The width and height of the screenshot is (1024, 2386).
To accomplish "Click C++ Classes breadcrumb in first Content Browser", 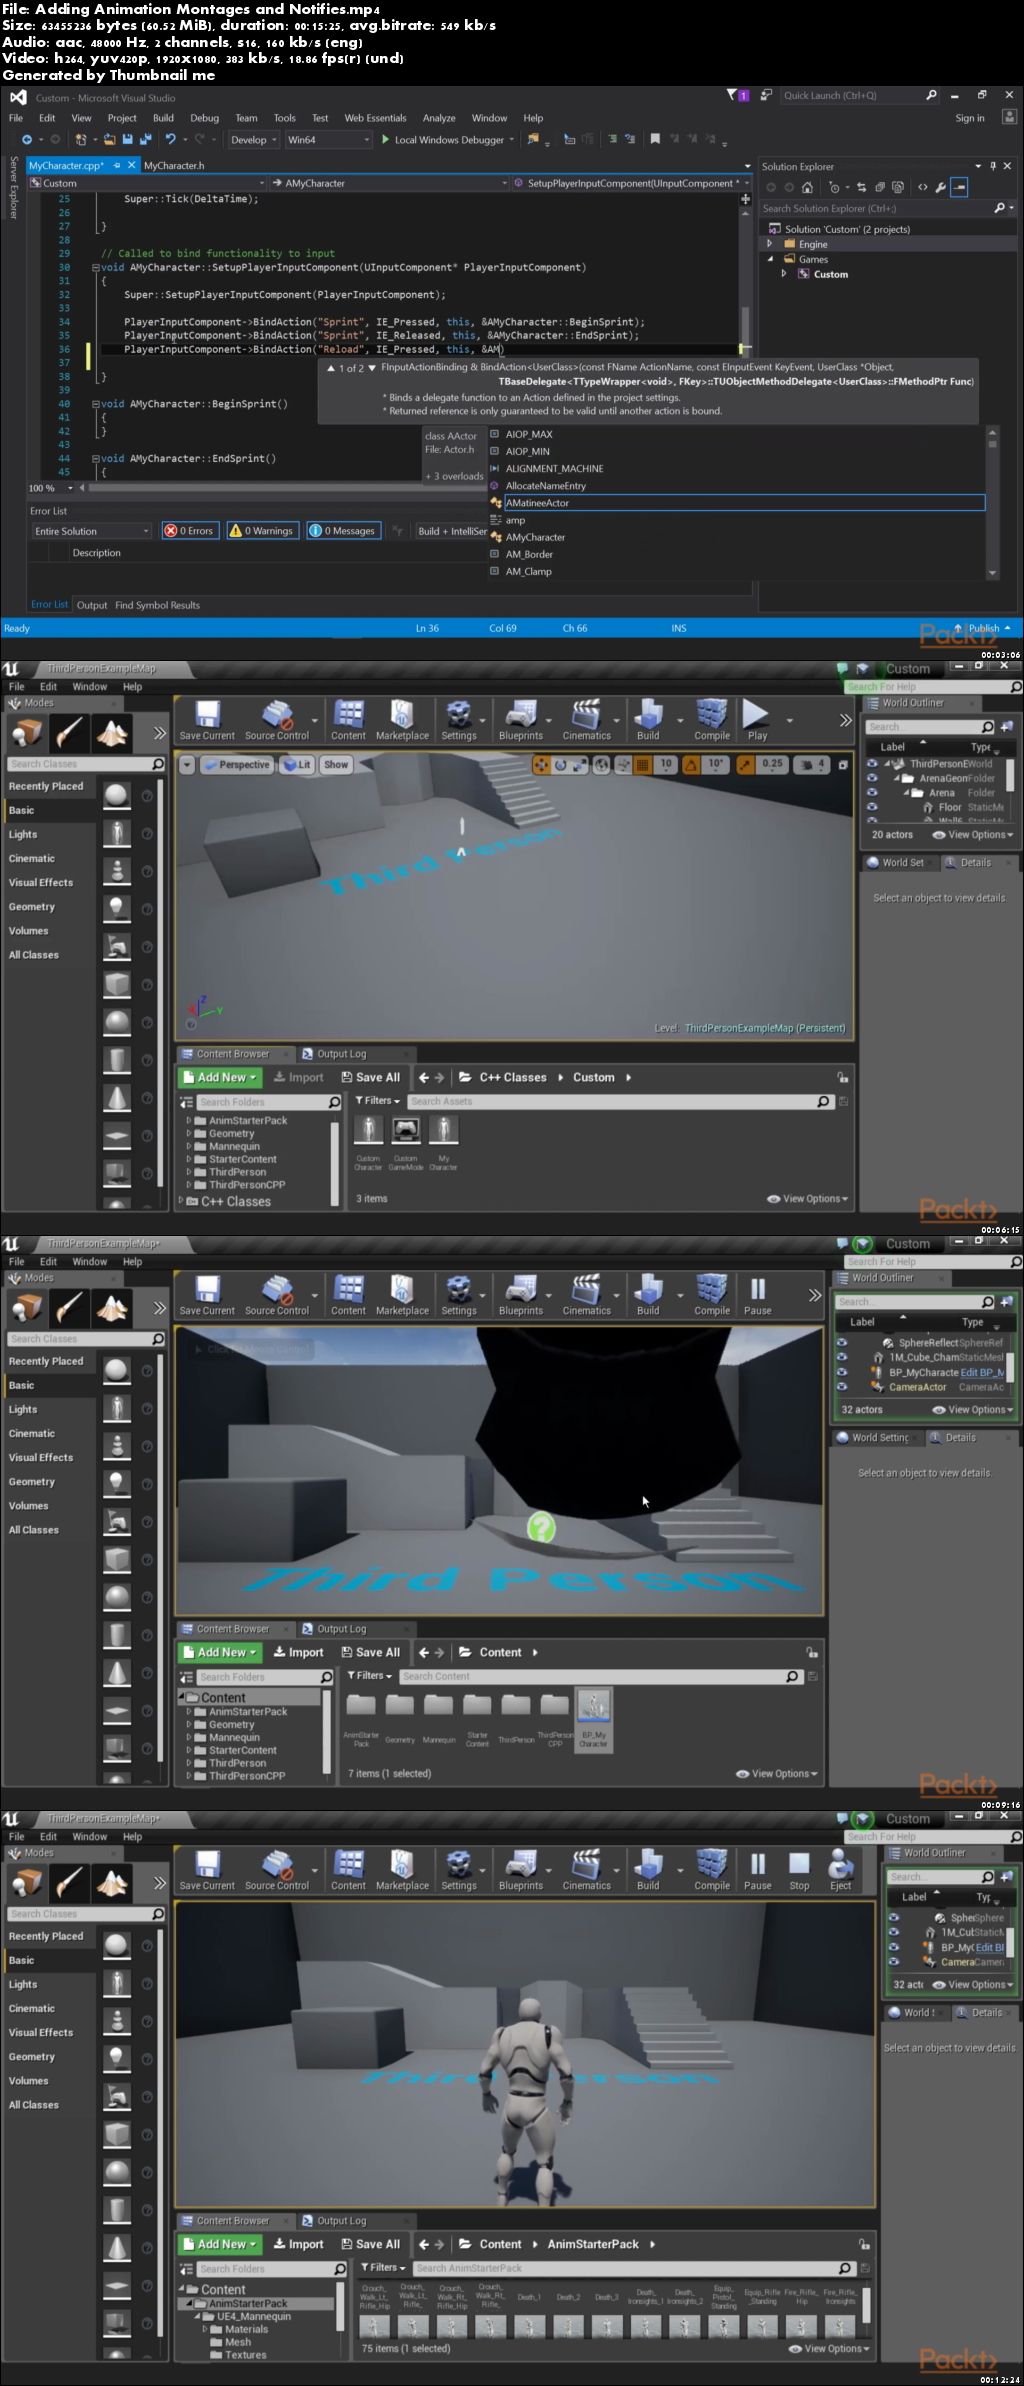I will 512,1078.
